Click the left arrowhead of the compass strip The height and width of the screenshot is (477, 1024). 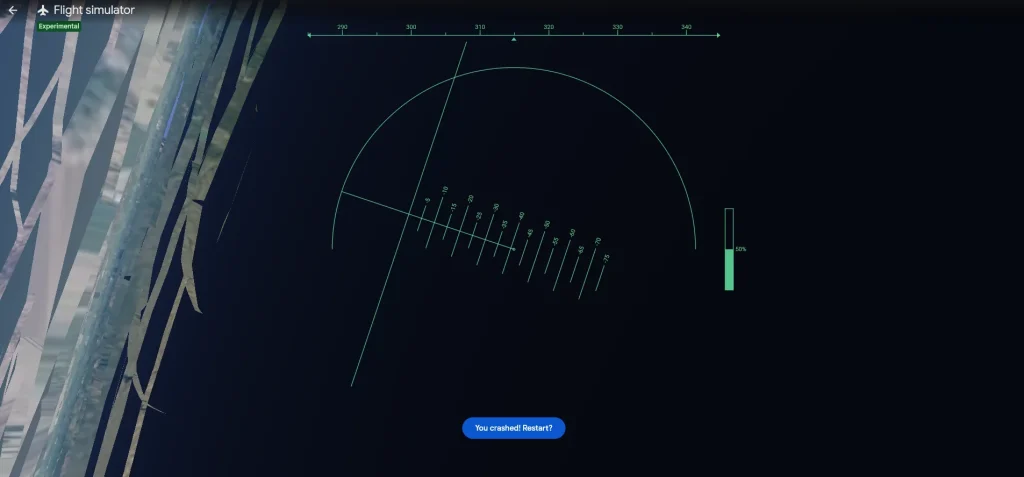309,35
